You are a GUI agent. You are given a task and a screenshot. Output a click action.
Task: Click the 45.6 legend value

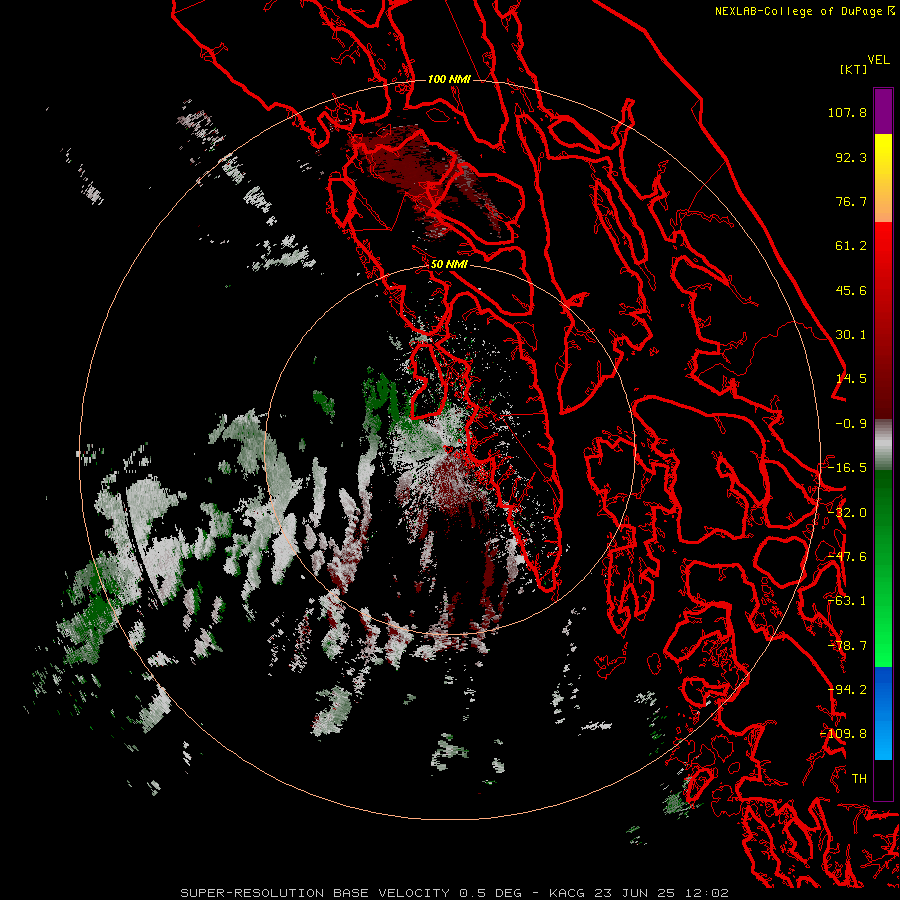pyautogui.click(x=851, y=290)
